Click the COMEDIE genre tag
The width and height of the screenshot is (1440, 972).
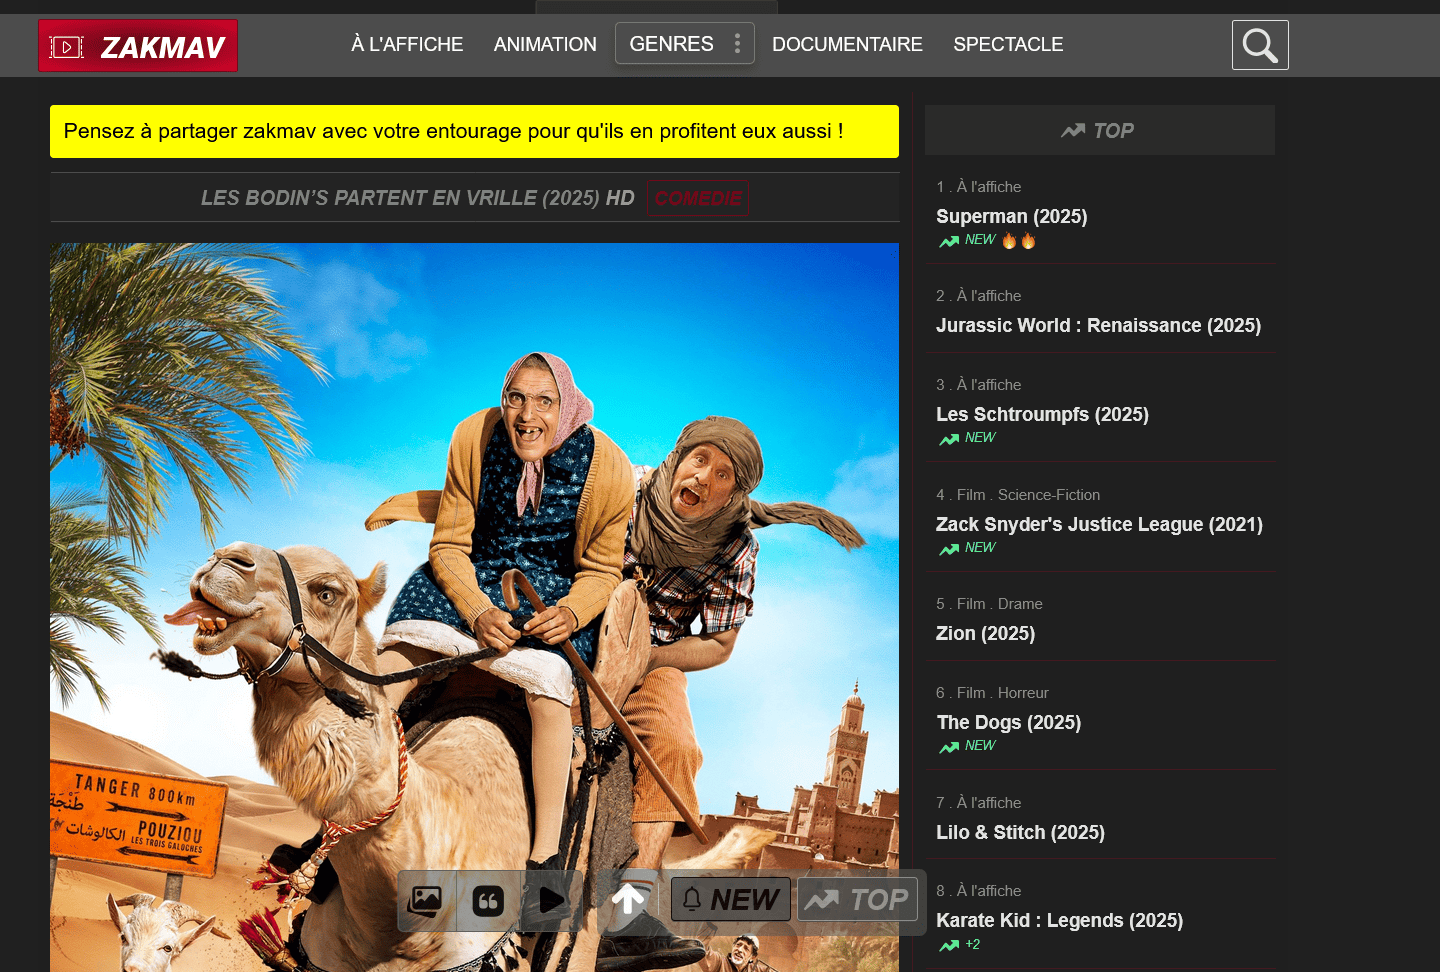point(698,198)
